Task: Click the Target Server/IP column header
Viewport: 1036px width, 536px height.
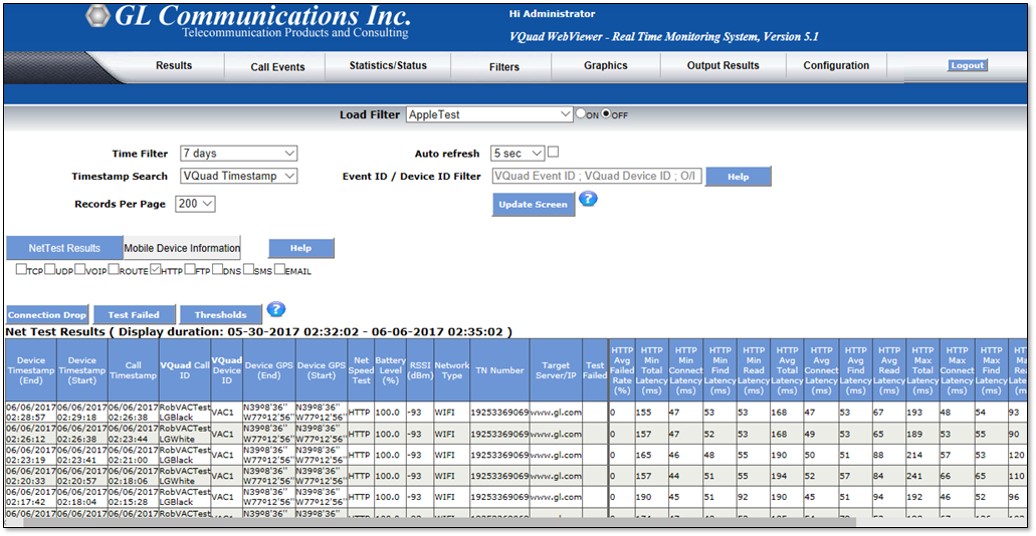Action: [556, 370]
